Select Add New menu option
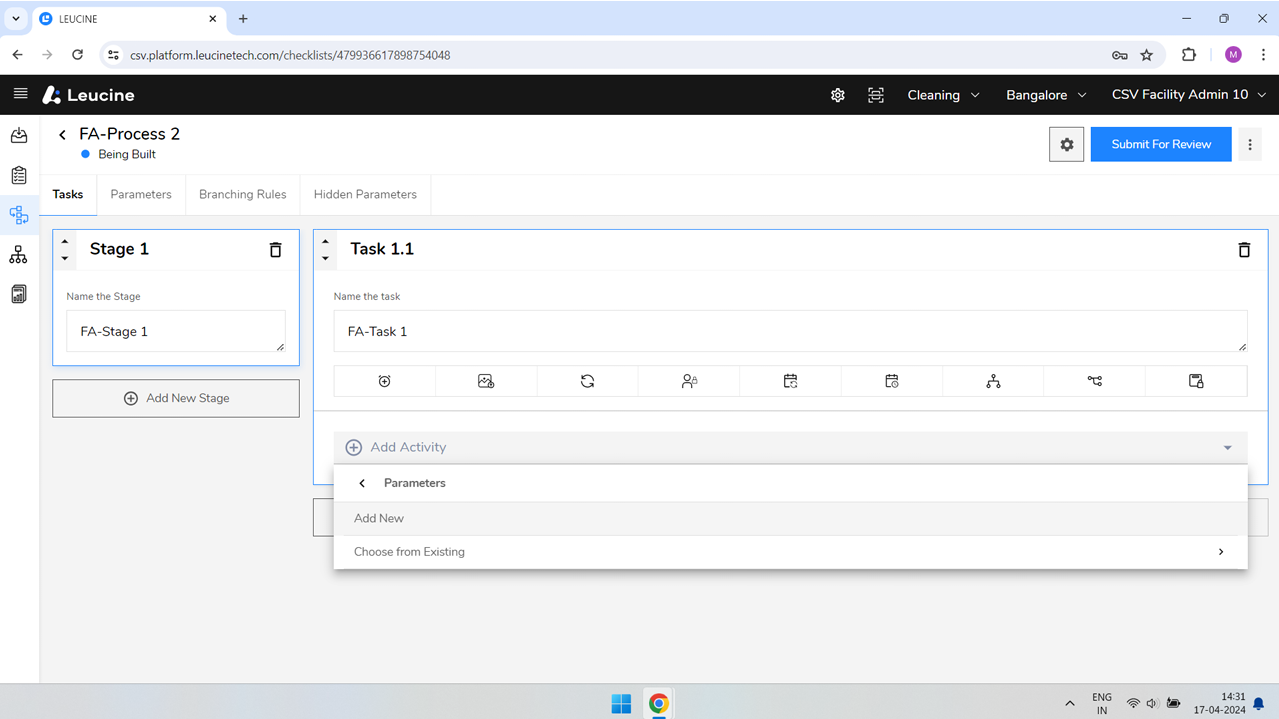 point(790,518)
